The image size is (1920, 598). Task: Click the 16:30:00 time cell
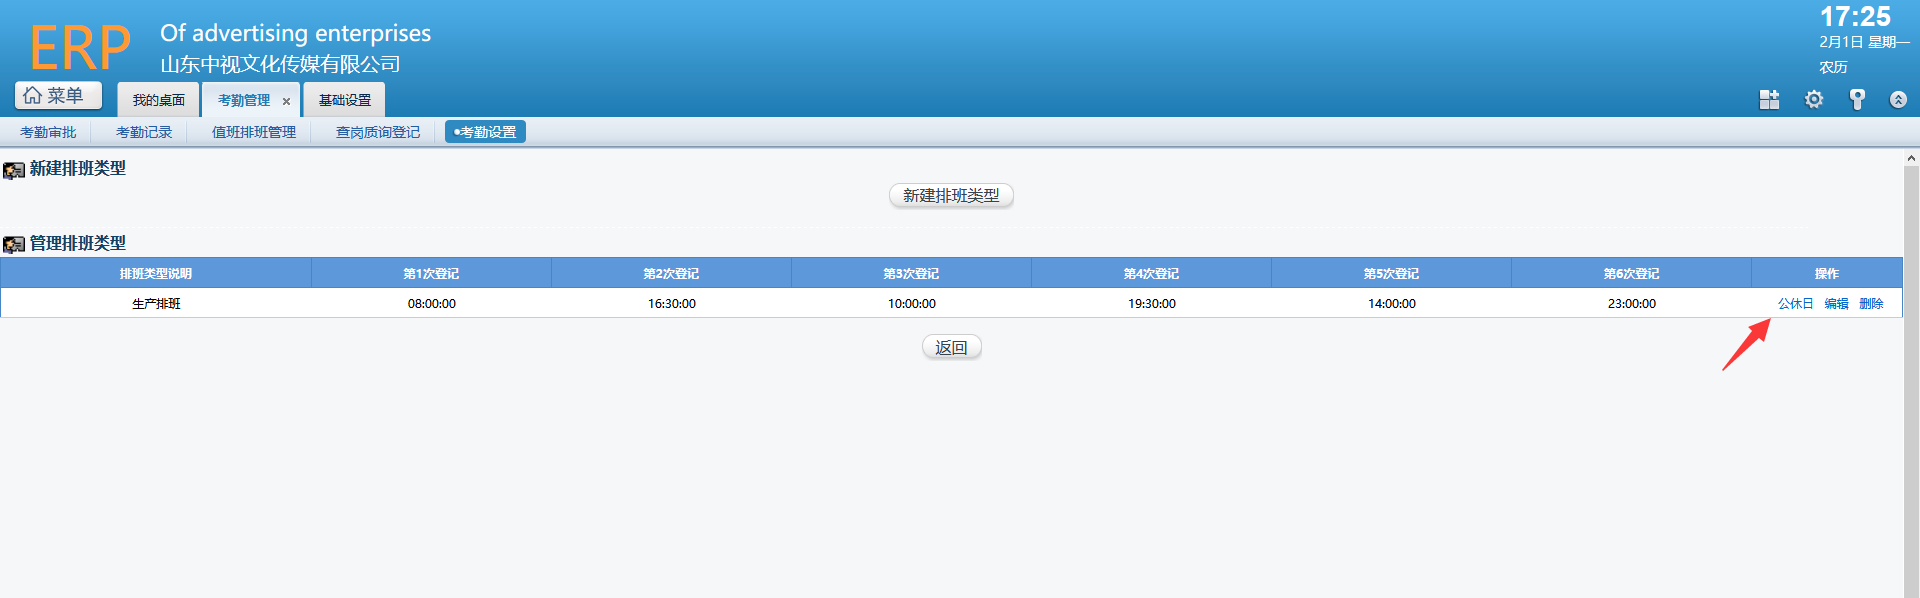(x=671, y=303)
